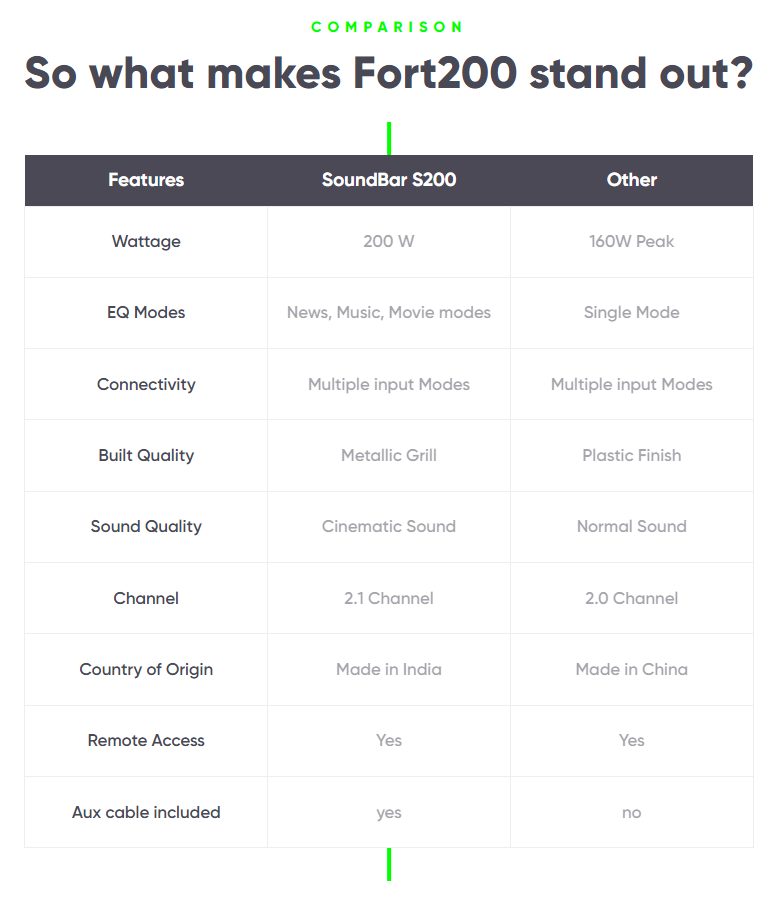Click the Connectivity row label
This screenshot has width=772, height=898.
pos(146,384)
